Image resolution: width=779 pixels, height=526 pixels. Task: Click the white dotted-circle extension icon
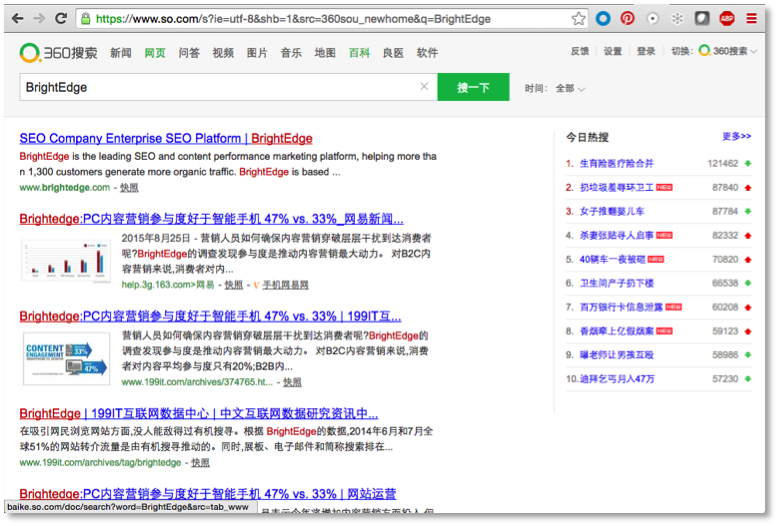[653, 19]
